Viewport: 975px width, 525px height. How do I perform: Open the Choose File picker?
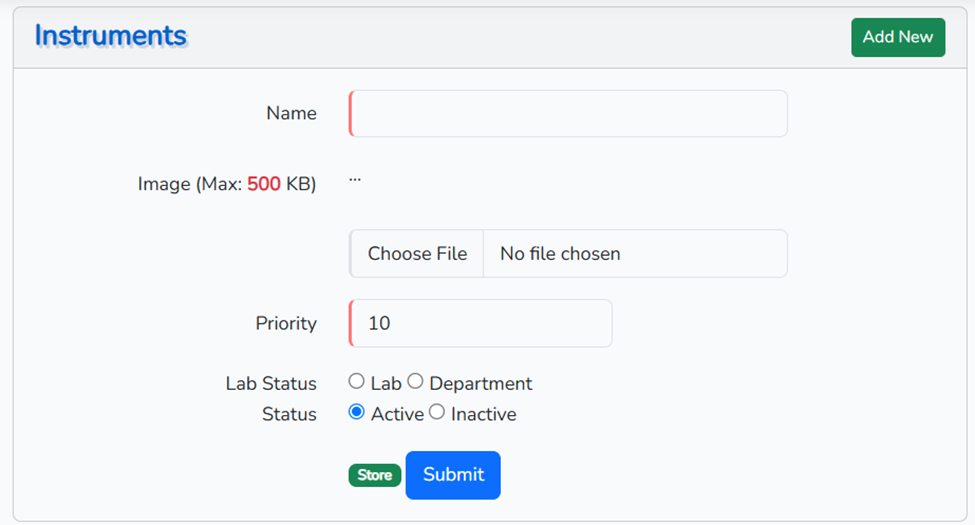[417, 254]
